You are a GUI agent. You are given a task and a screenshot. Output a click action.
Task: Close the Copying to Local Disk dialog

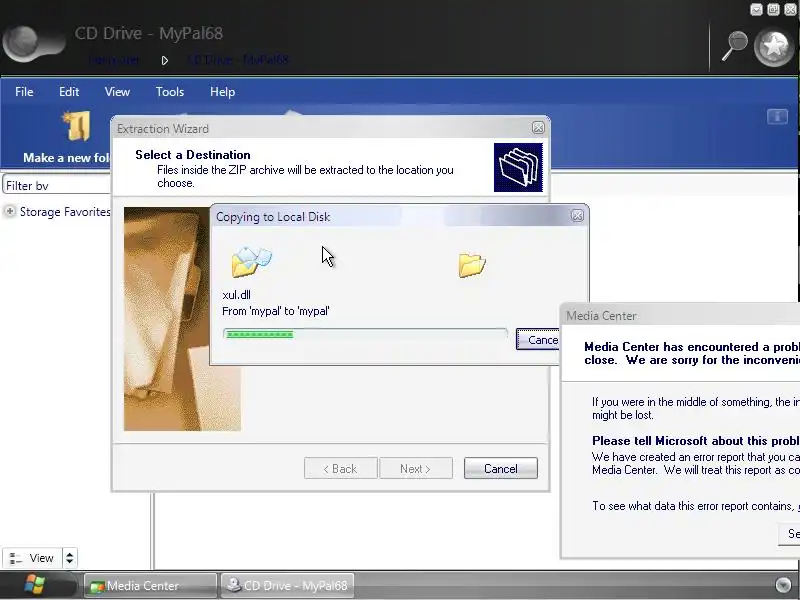(x=577, y=216)
